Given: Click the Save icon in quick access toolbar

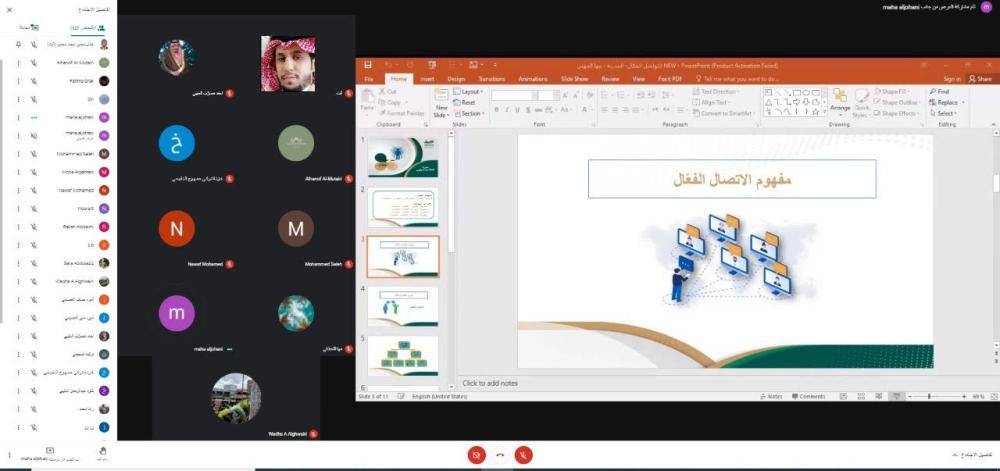Looking at the screenshot, I should [368, 65].
